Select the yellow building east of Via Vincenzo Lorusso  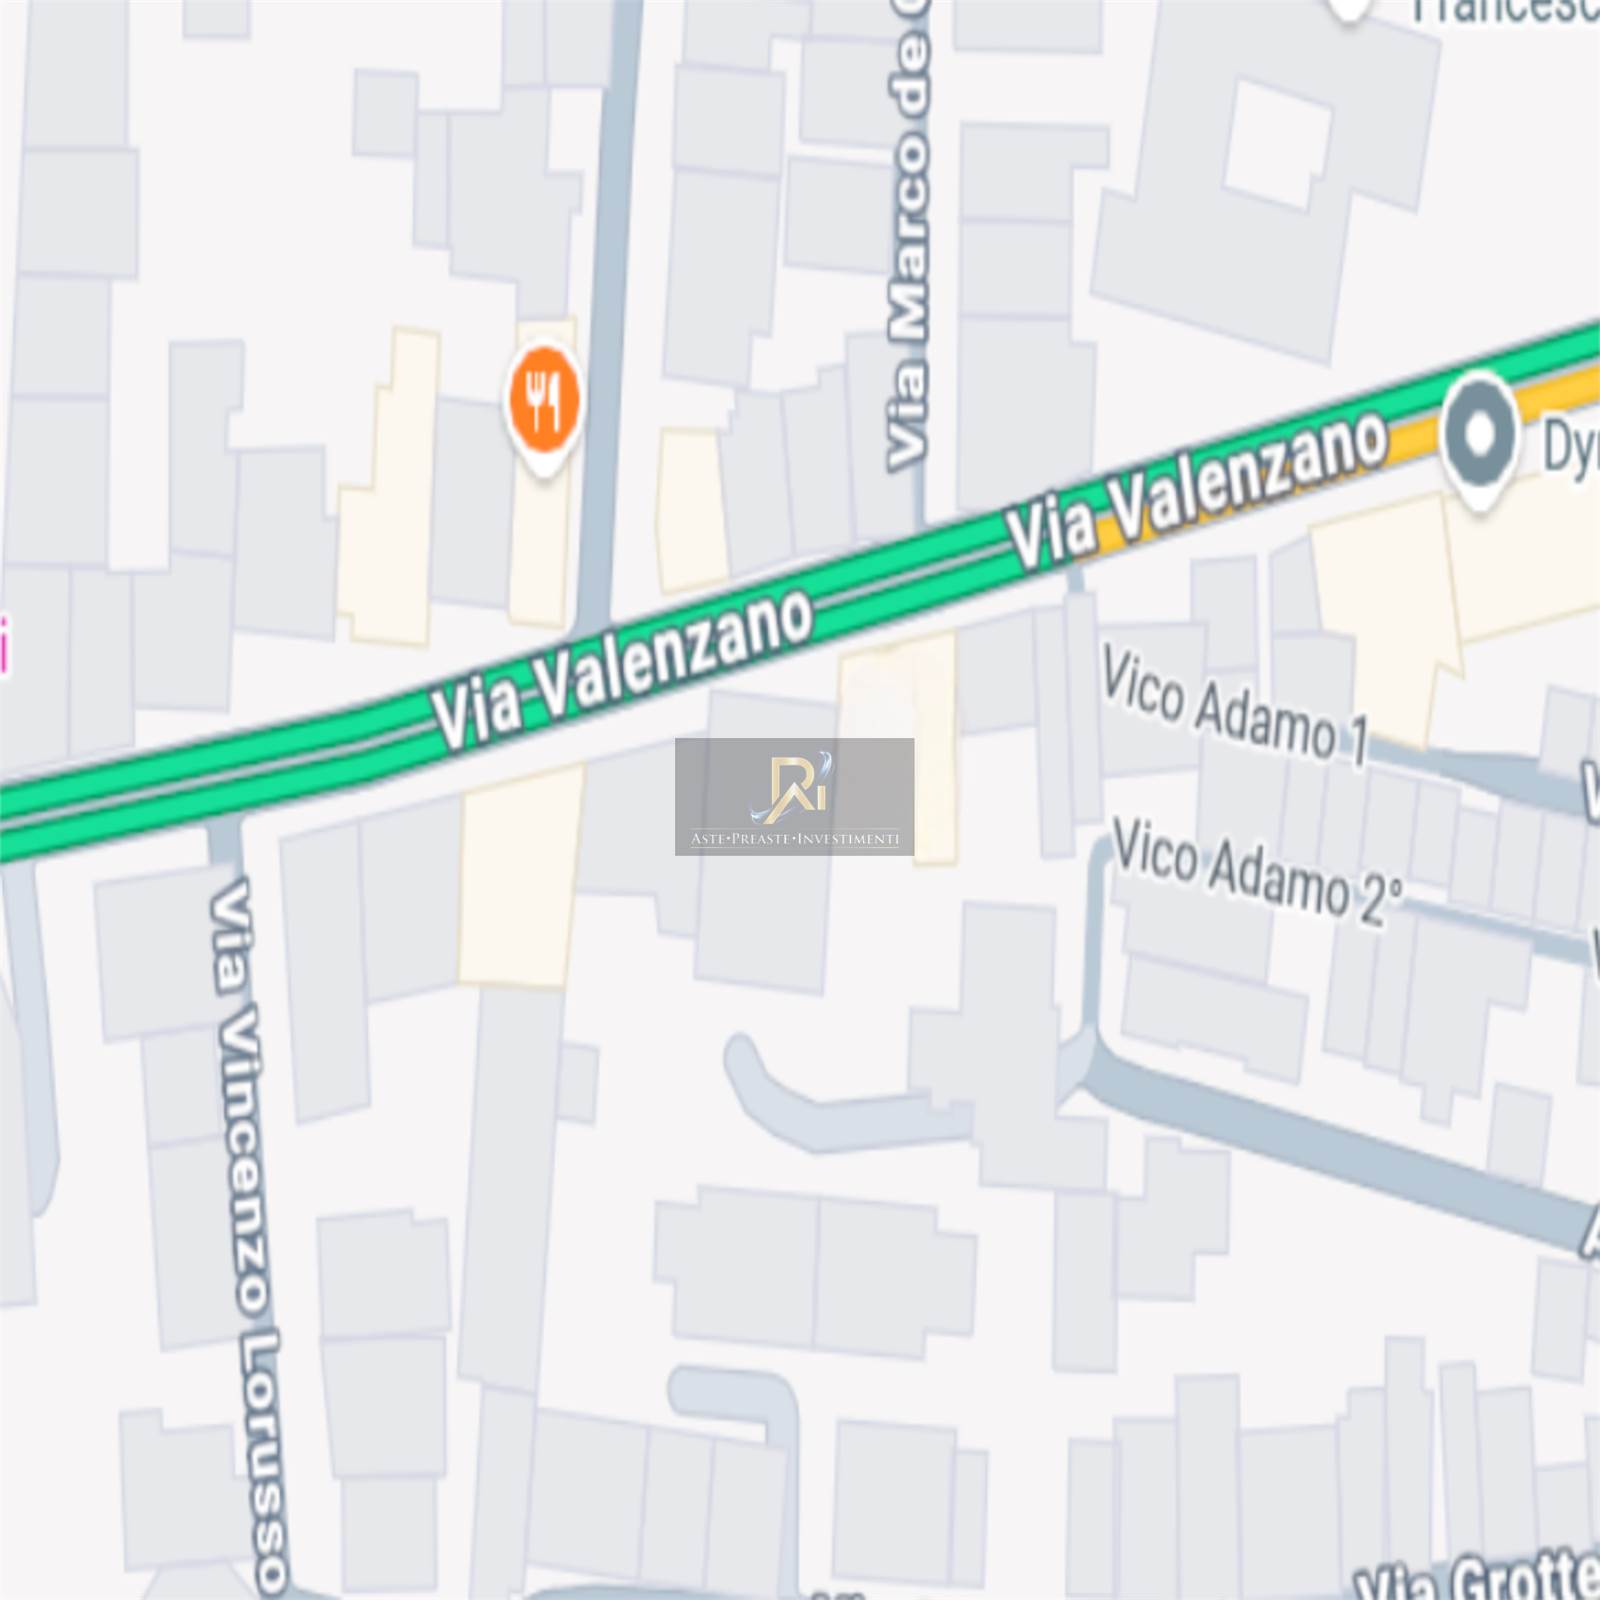point(520,876)
